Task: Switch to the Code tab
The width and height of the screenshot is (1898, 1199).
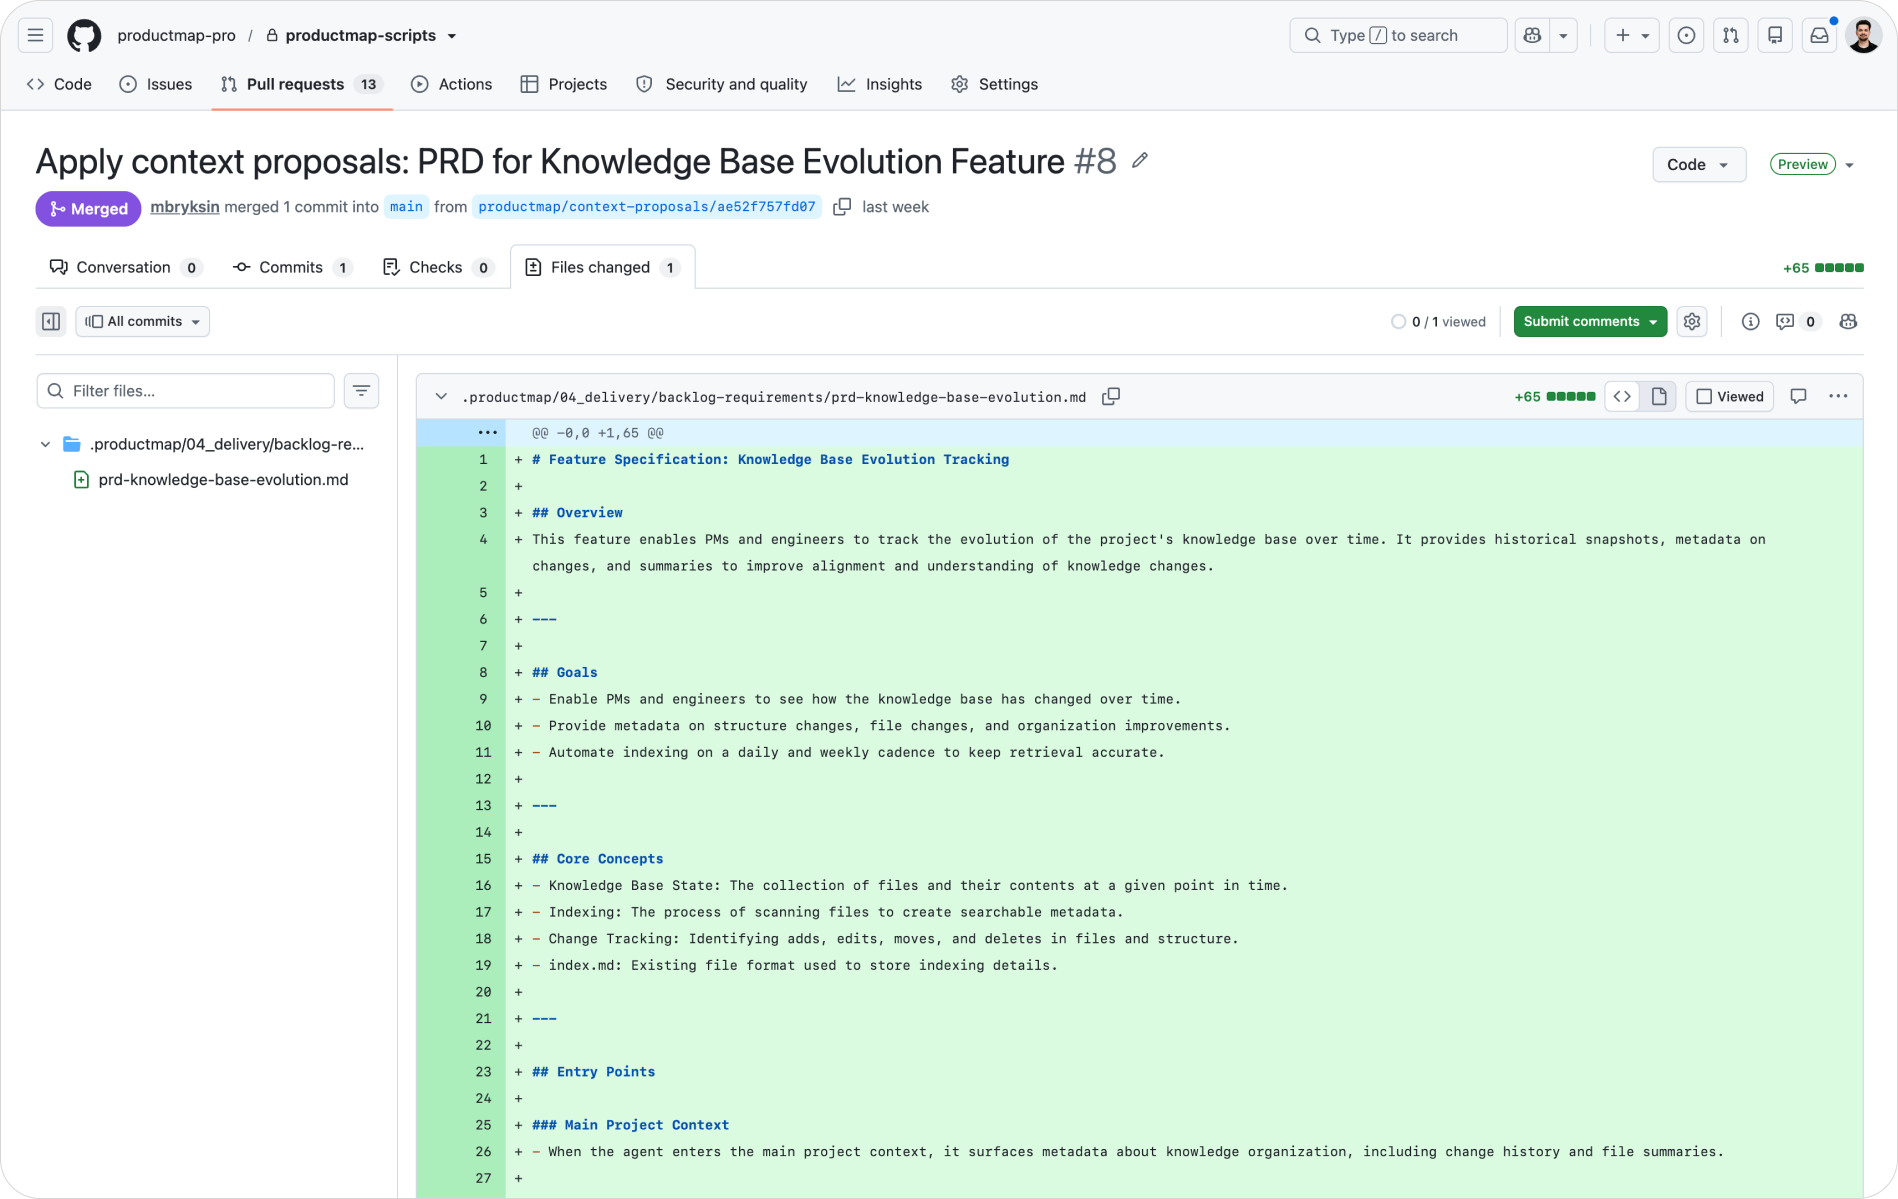Action: 60,84
